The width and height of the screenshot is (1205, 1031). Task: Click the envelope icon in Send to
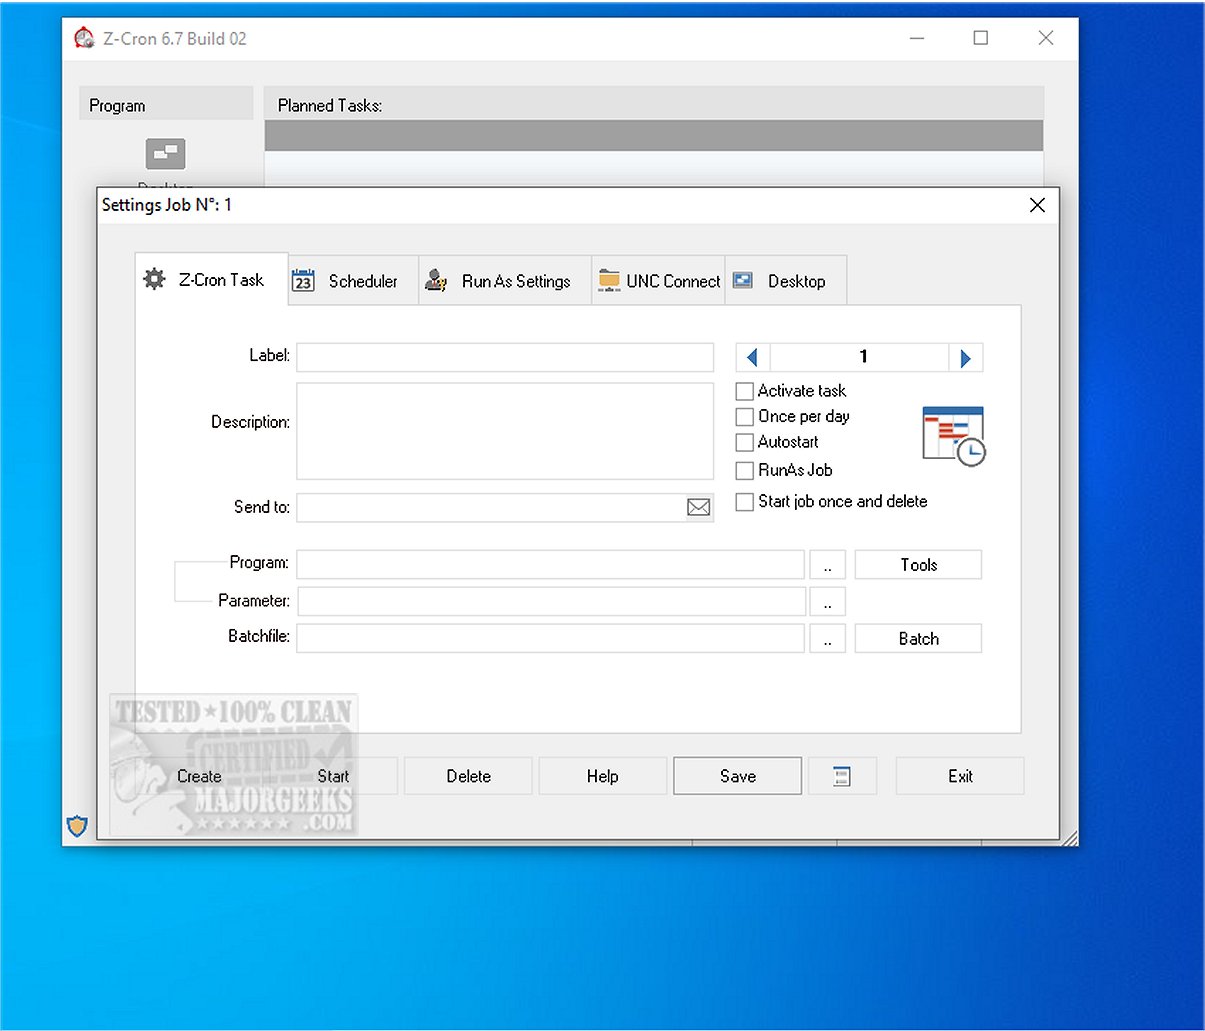[699, 508]
